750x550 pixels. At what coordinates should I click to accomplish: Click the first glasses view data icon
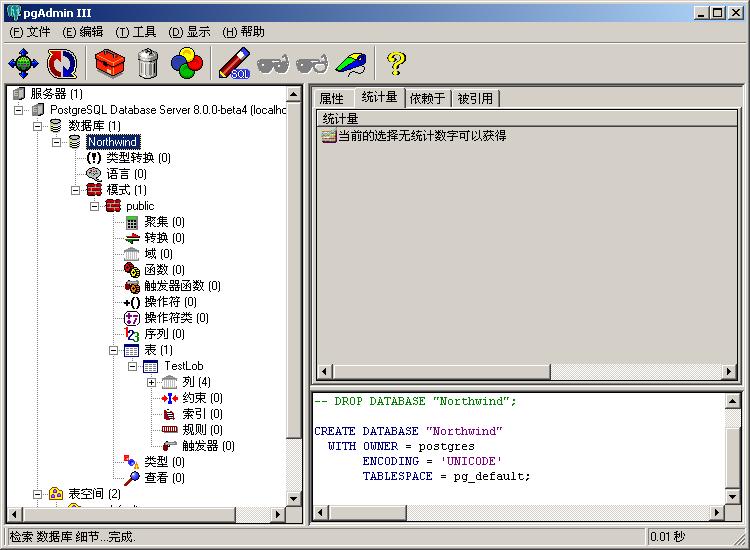273,64
